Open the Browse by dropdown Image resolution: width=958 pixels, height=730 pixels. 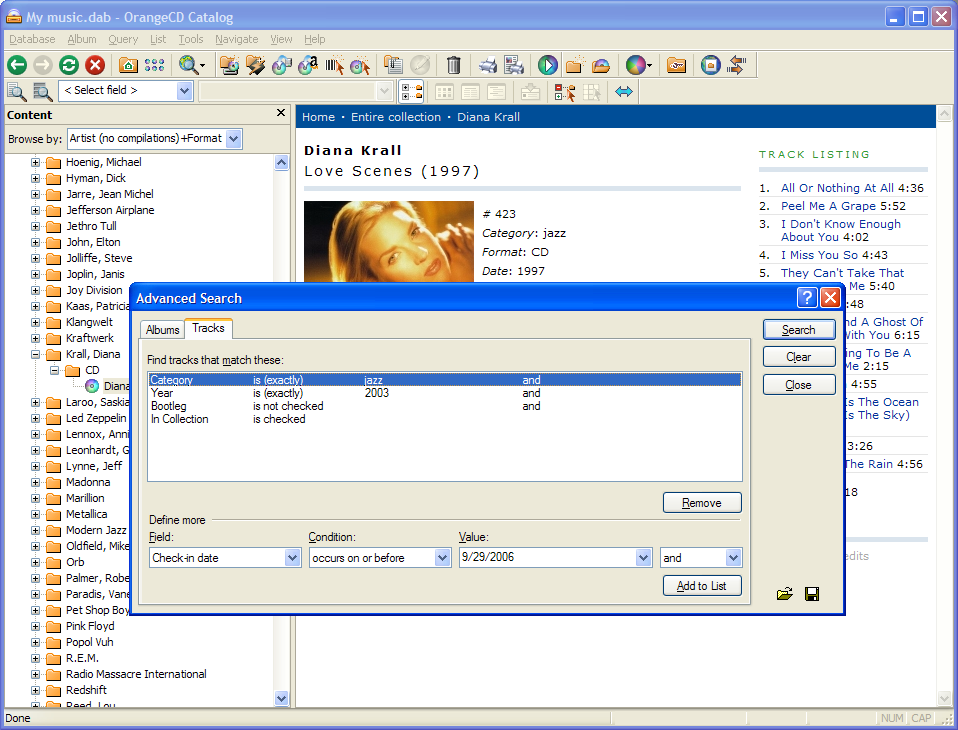(233, 139)
